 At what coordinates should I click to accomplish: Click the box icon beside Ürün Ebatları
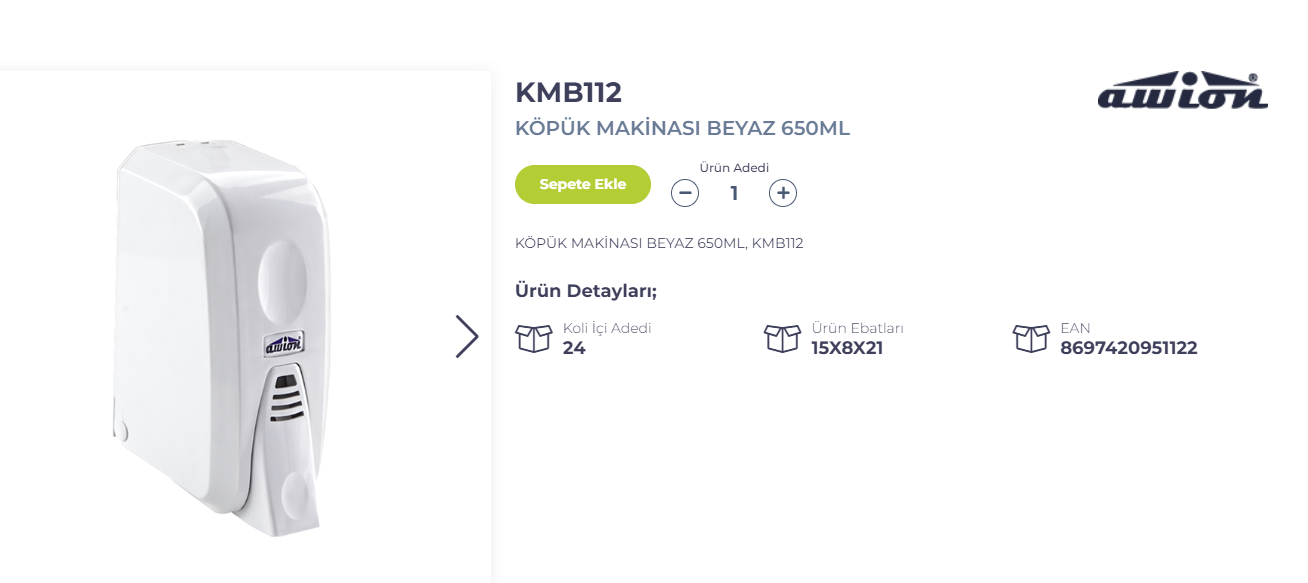[782, 338]
